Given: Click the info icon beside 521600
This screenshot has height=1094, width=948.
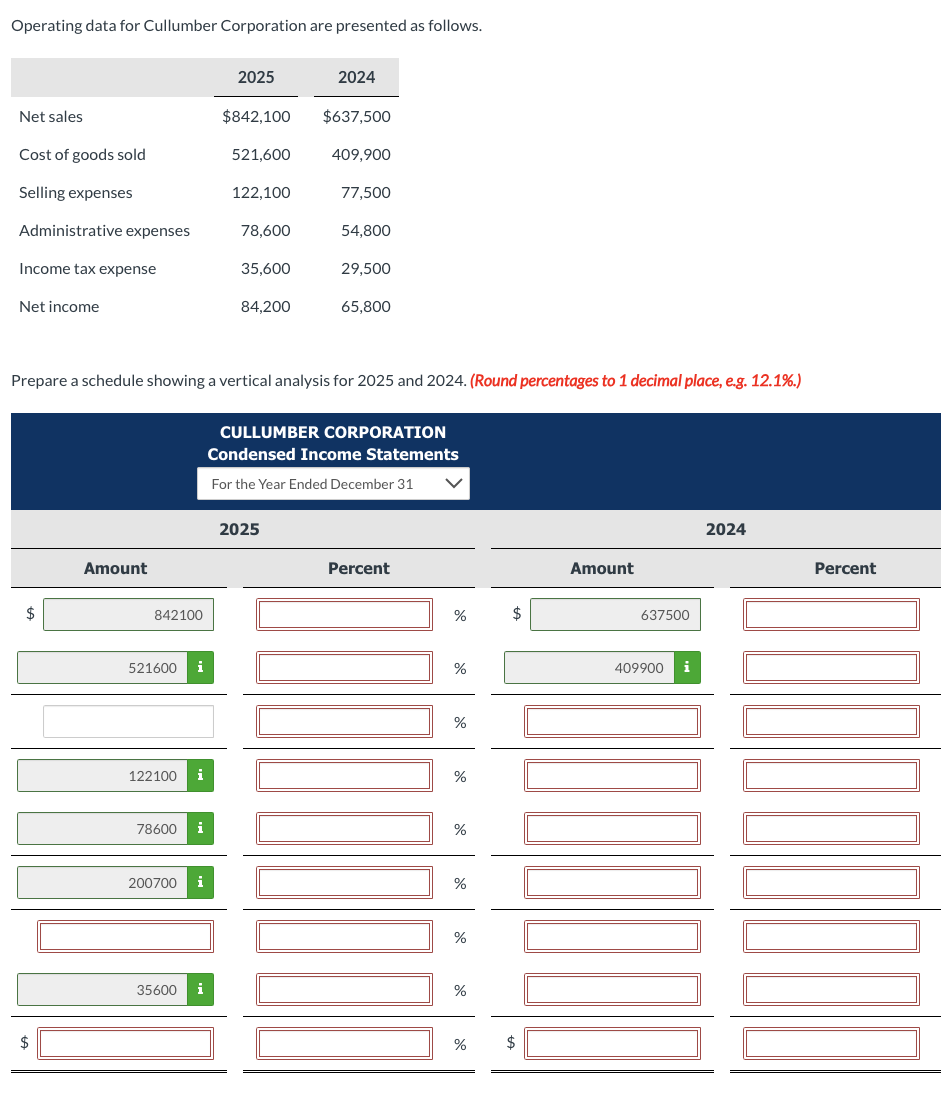Looking at the screenshot, I should 200,667.
